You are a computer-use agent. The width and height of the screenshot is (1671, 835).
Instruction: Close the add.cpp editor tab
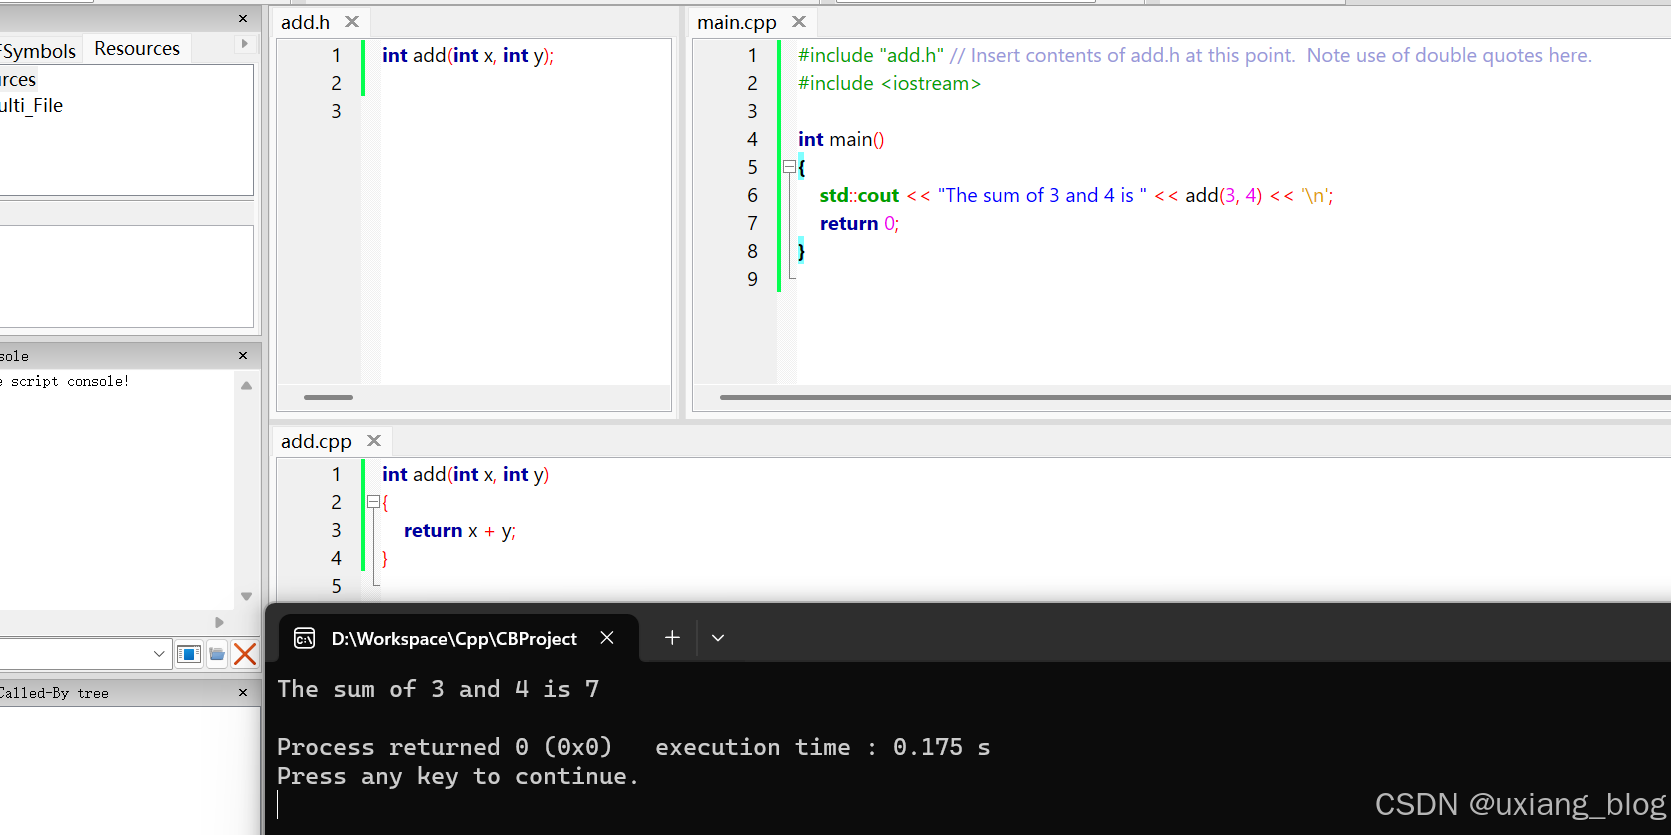pyautogui.click(x=374, y=440)
